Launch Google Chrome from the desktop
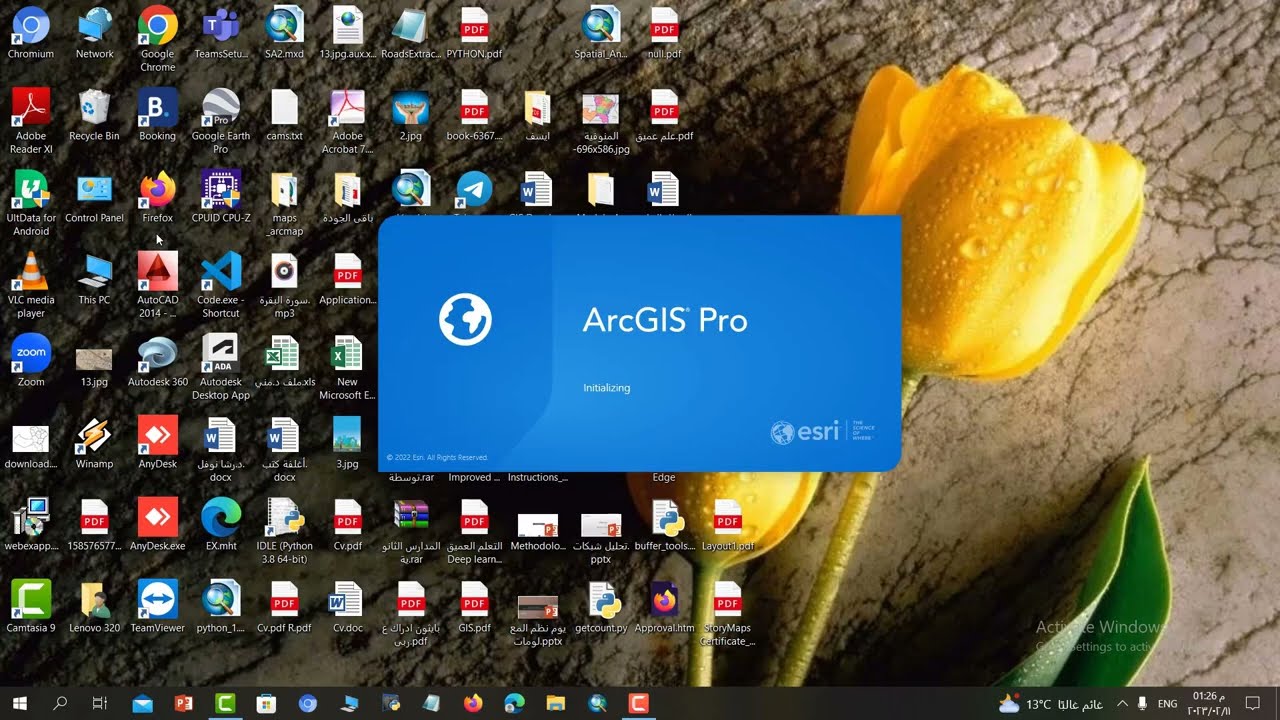 158,40
